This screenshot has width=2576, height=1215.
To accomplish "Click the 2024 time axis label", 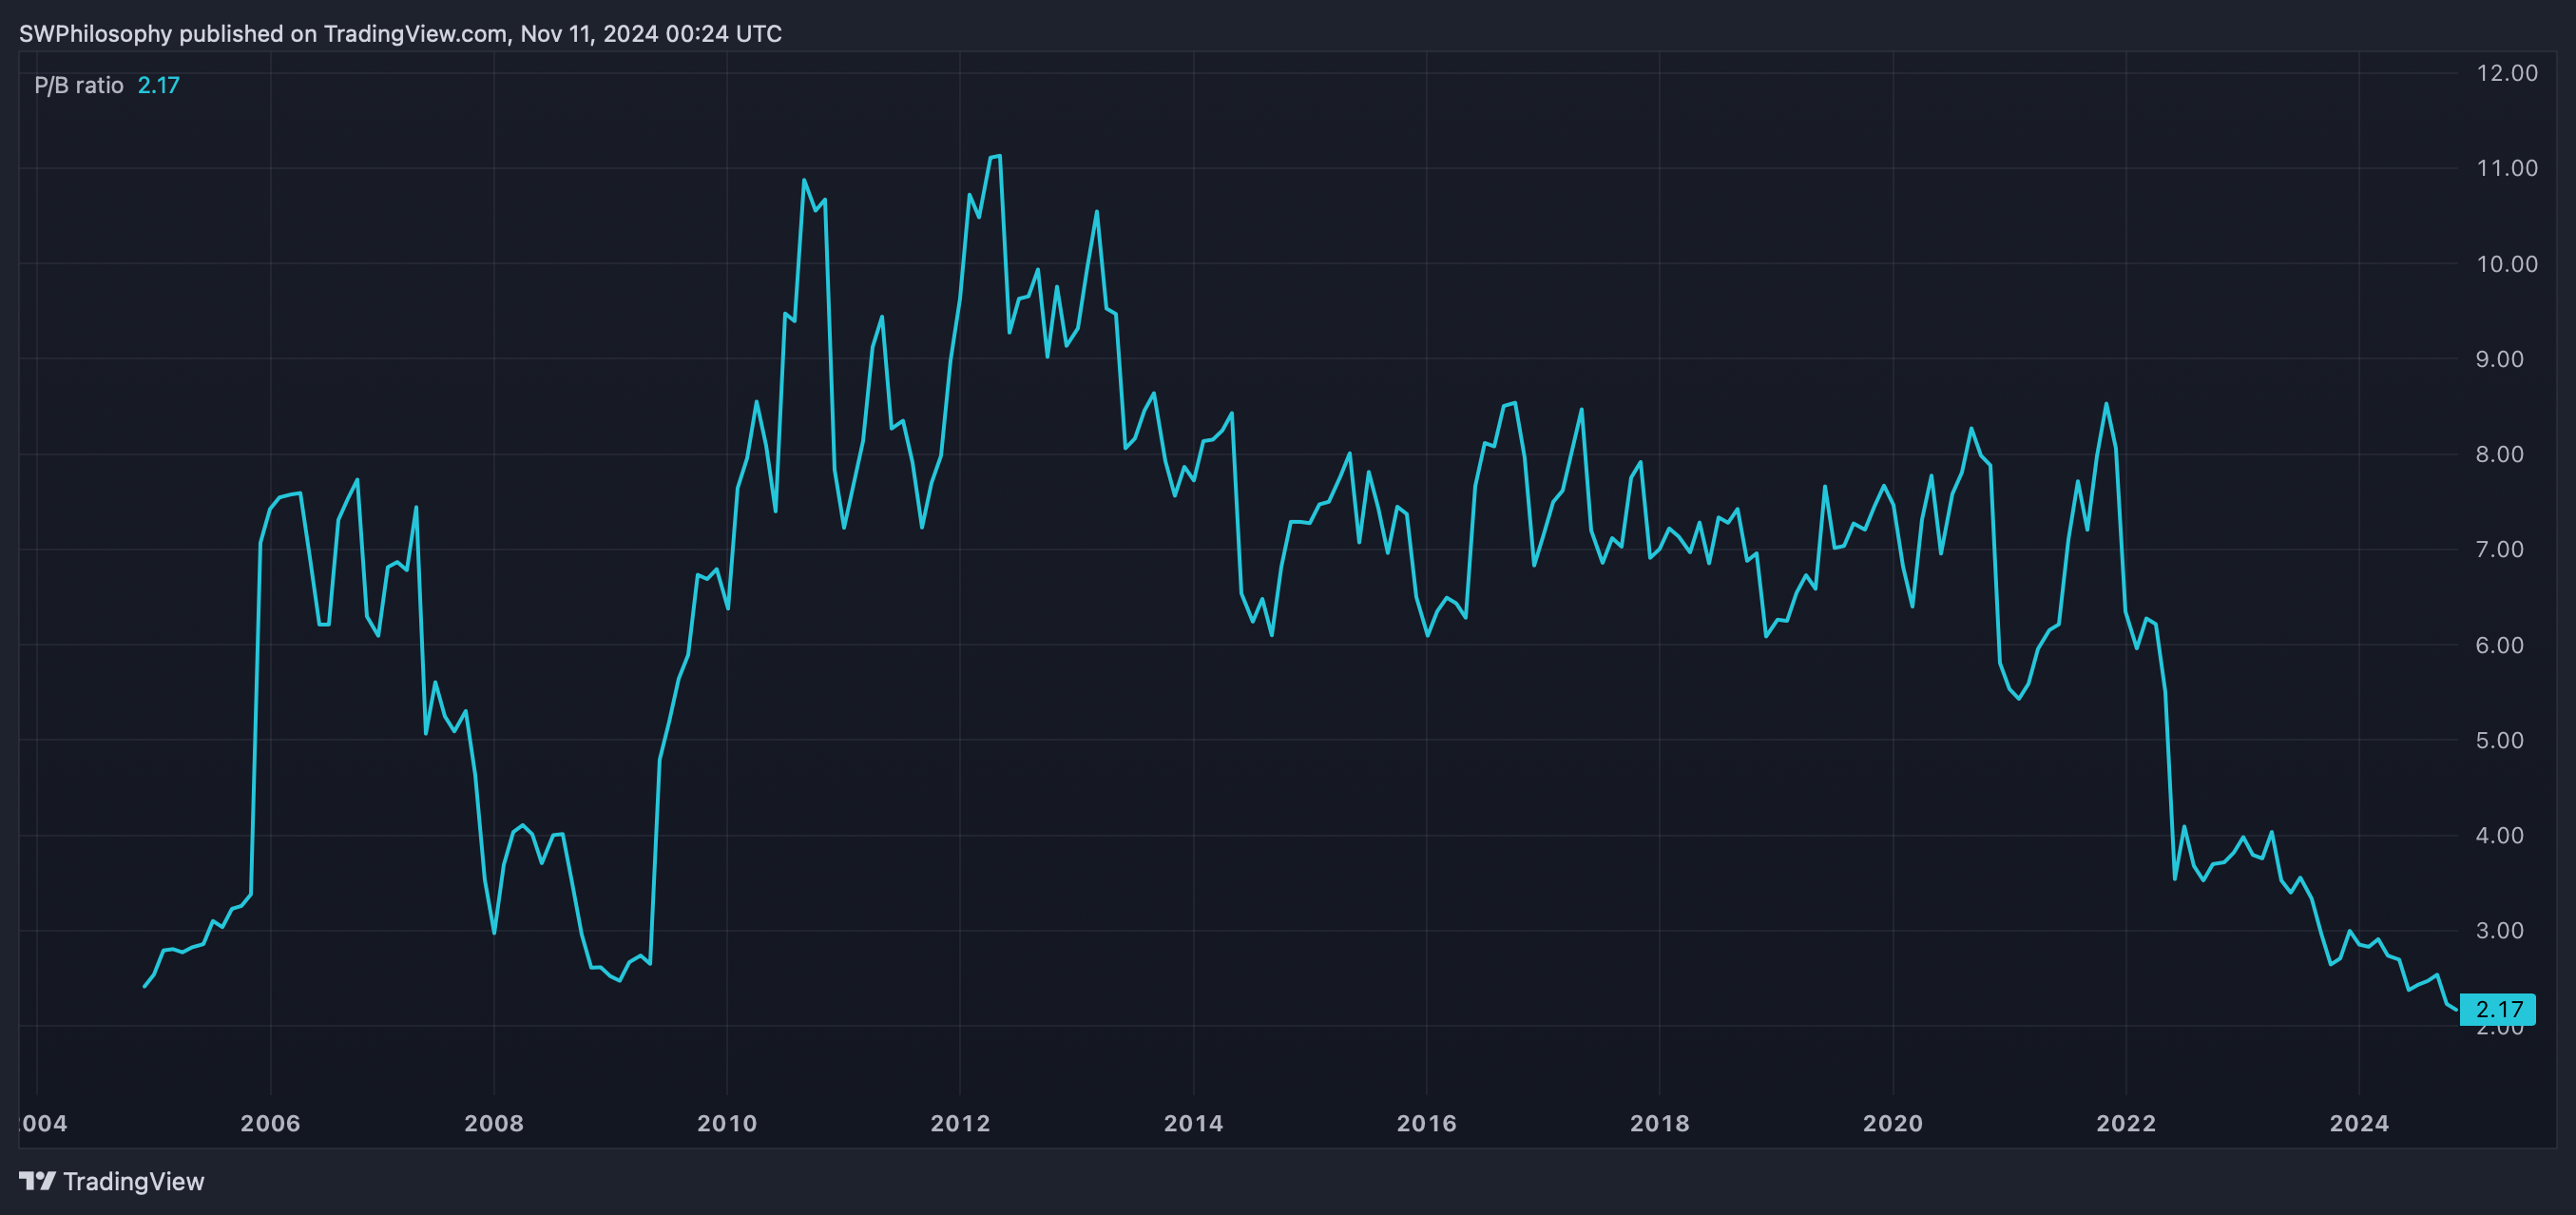I will (x=2358, y=1123).
